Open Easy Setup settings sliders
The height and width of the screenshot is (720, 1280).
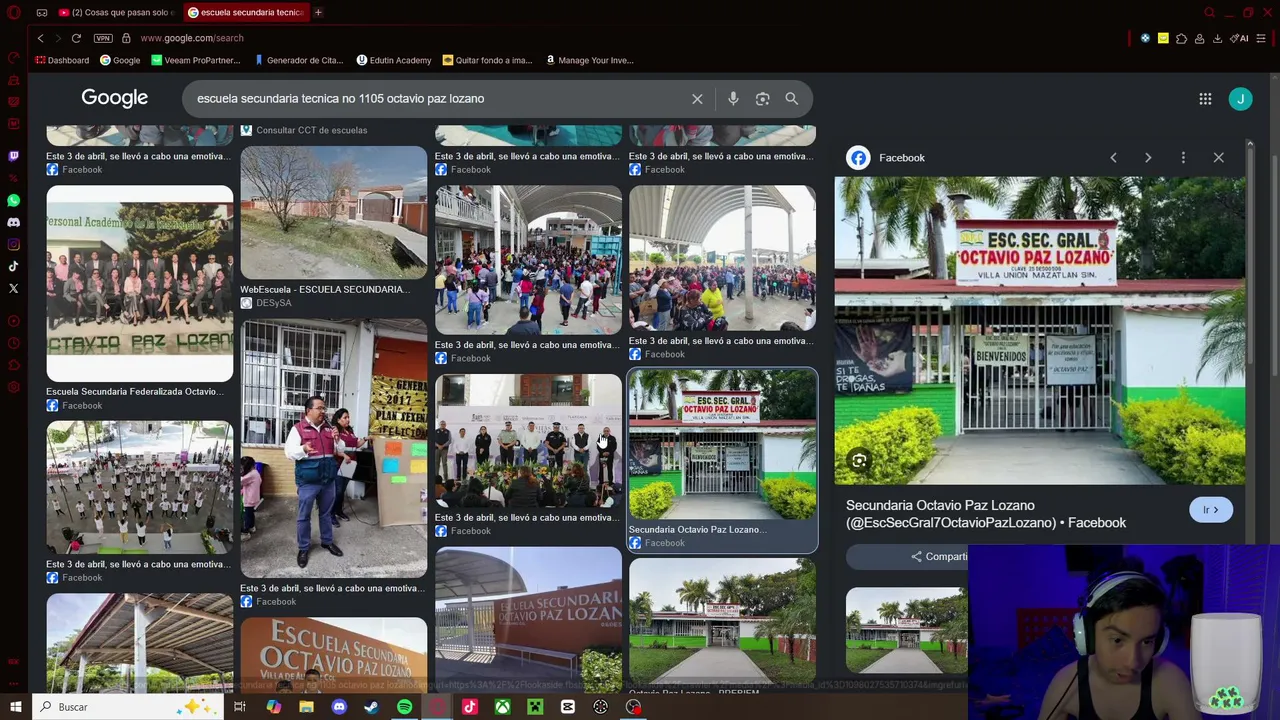[x=1262, y=39]
